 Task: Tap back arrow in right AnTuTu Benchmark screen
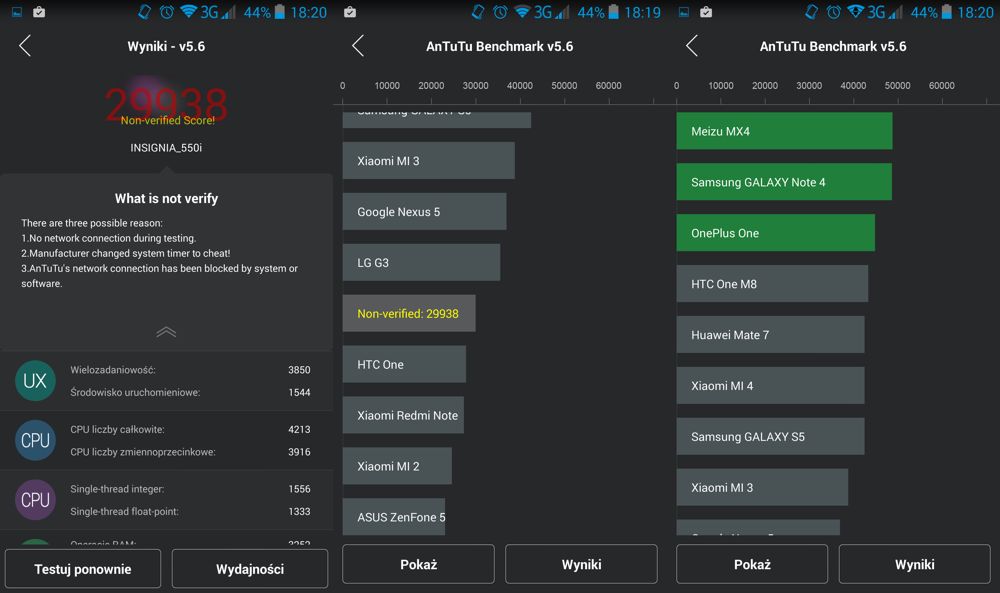pos(692,46)
